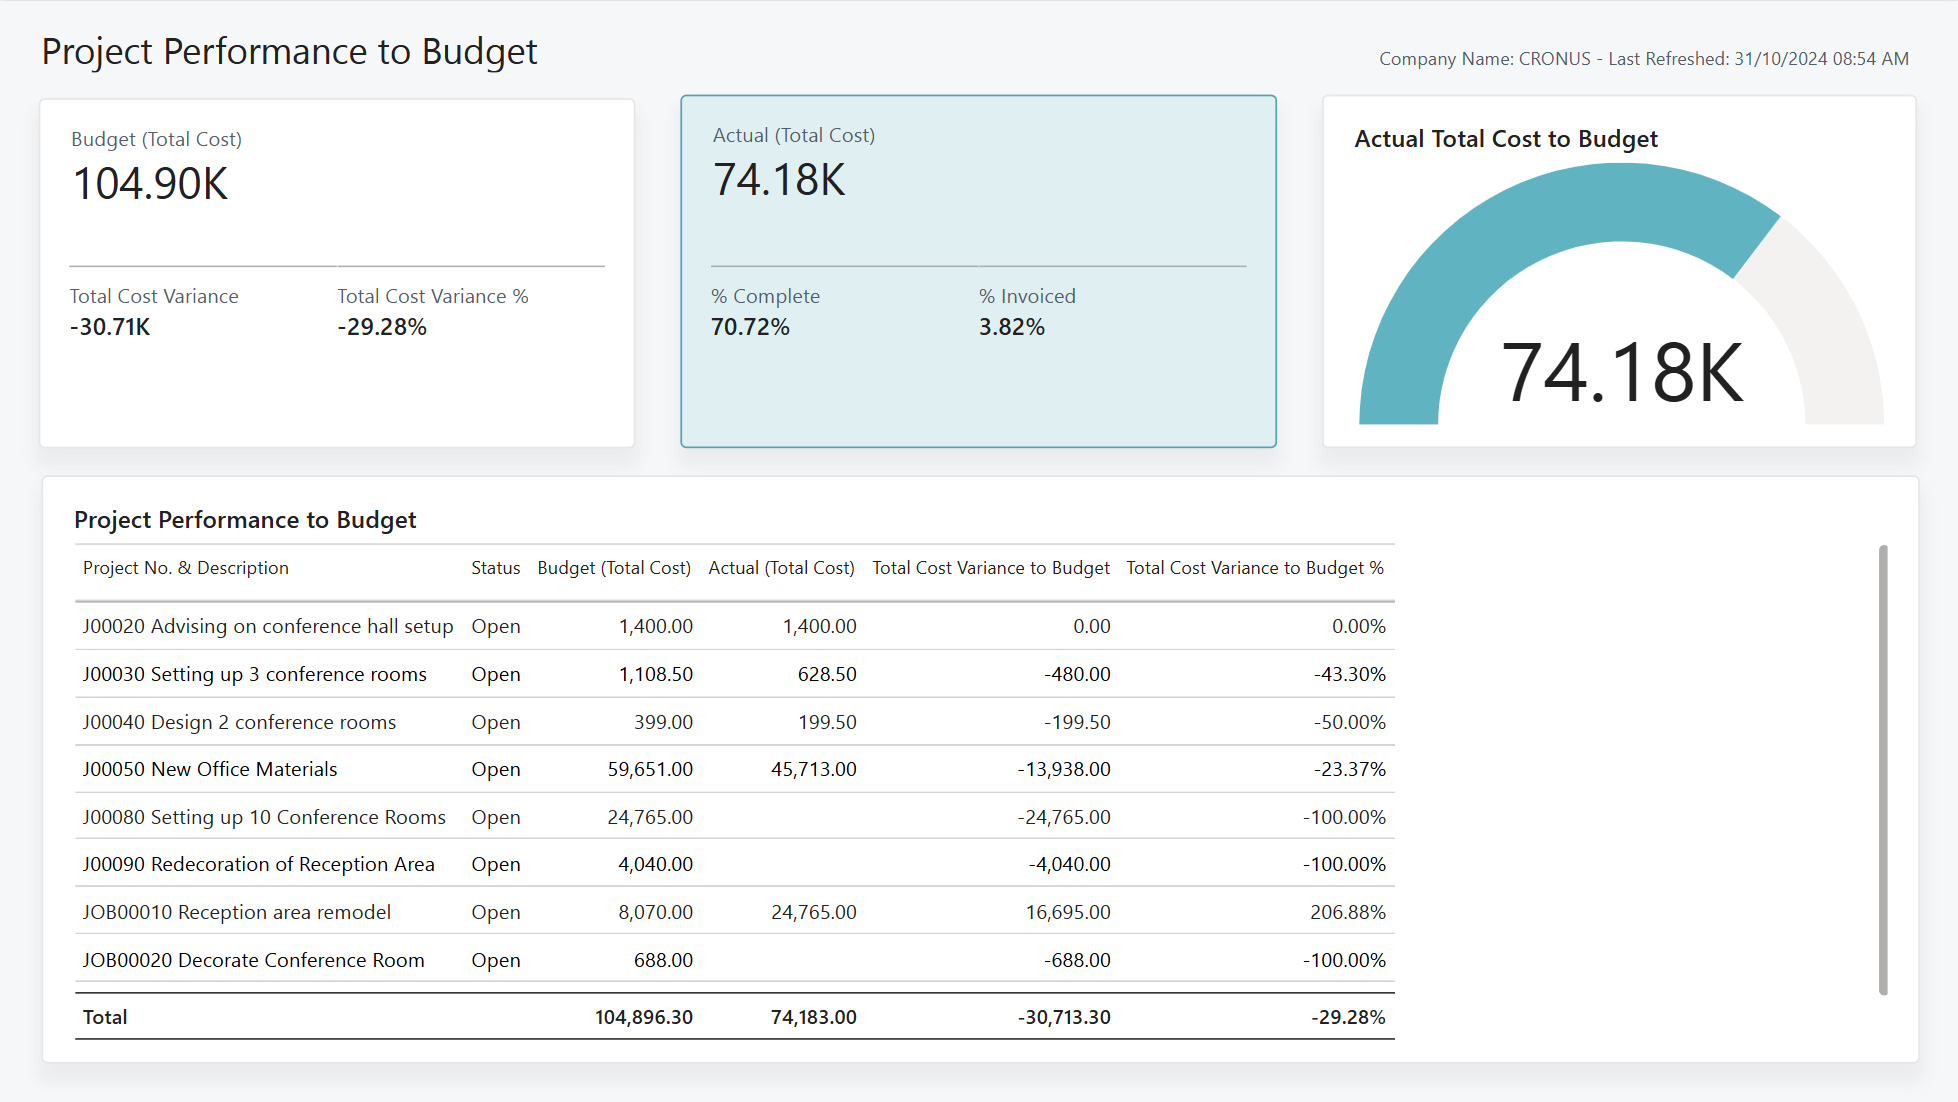
Task: Select row J00050 New Office Materials
Action: (x=734, y=769)
